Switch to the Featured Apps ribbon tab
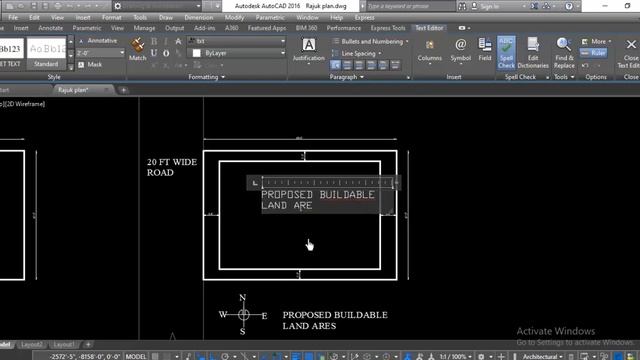Screen dimensions: 640x360 pos(267,28)
